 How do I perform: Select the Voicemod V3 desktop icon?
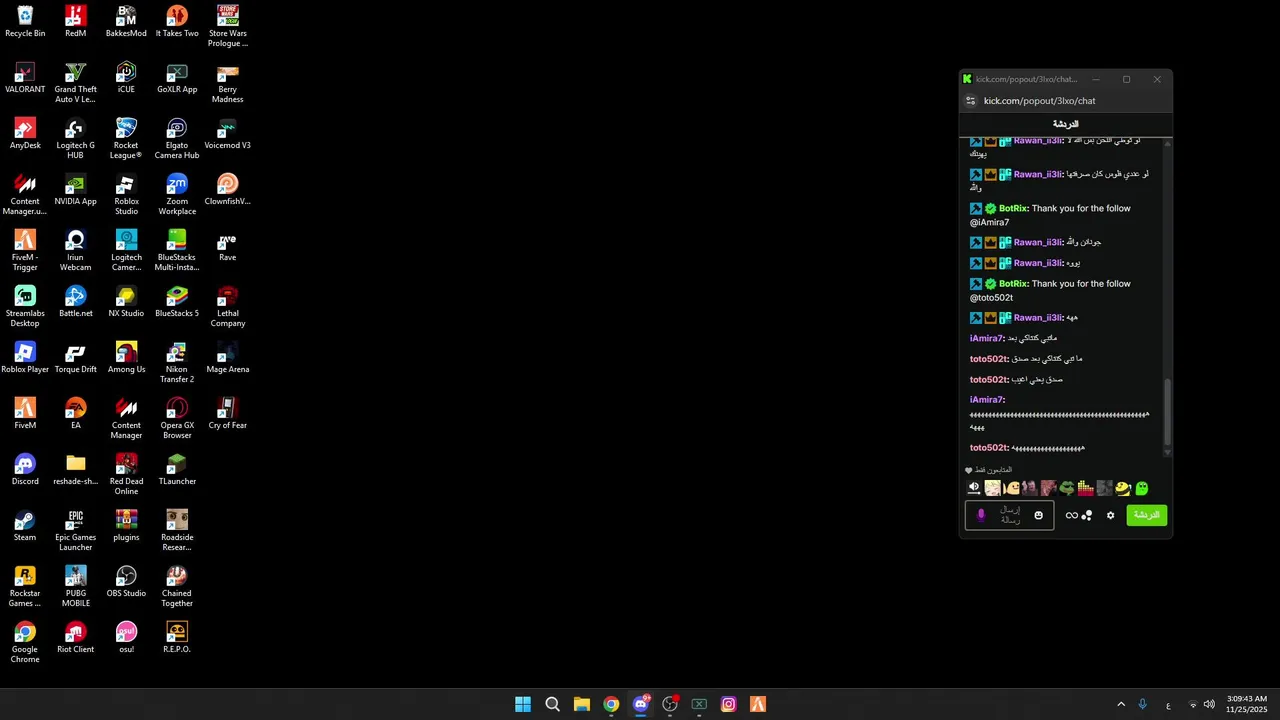(x=228, y=134)
